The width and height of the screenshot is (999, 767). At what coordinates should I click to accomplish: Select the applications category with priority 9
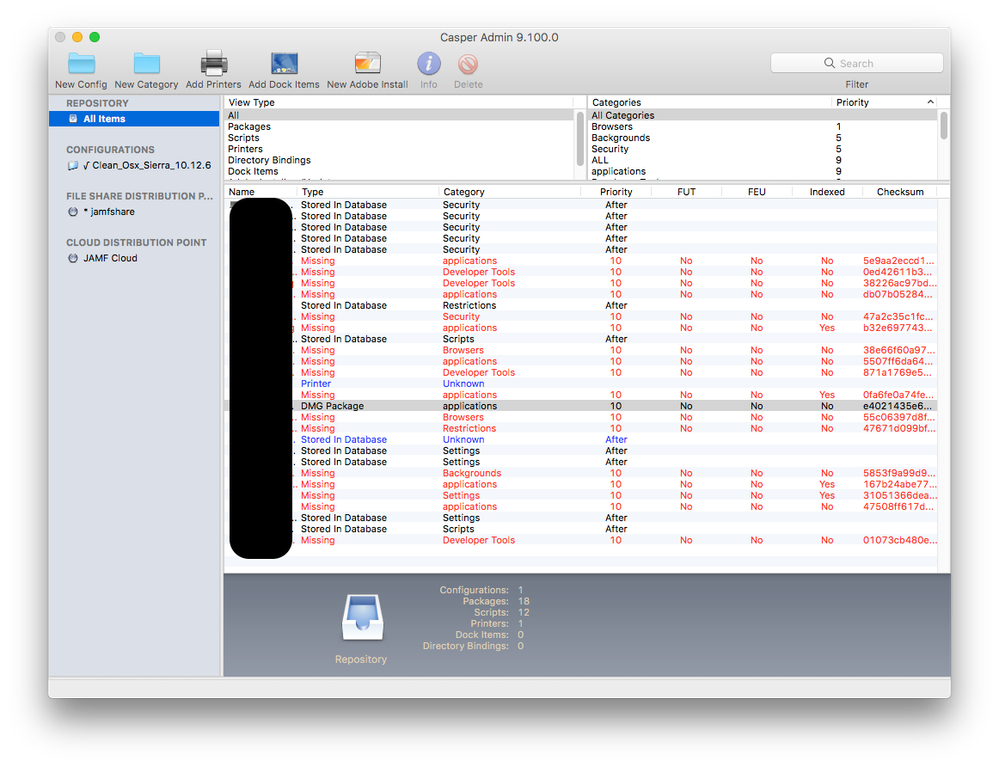(x=763, y=171)
